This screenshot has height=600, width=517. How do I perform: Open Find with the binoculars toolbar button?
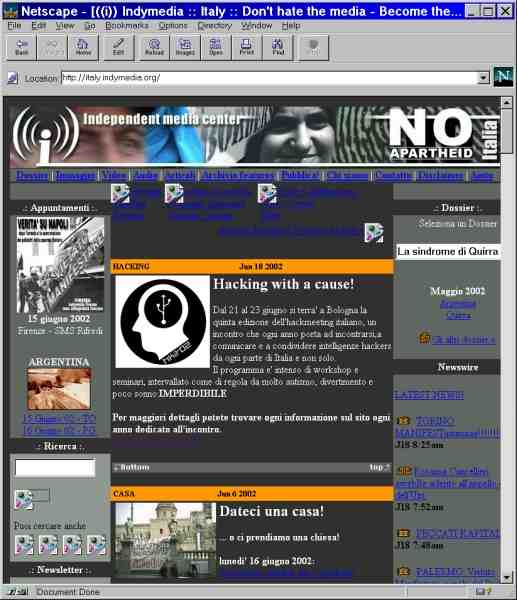(x=278, y=47)
